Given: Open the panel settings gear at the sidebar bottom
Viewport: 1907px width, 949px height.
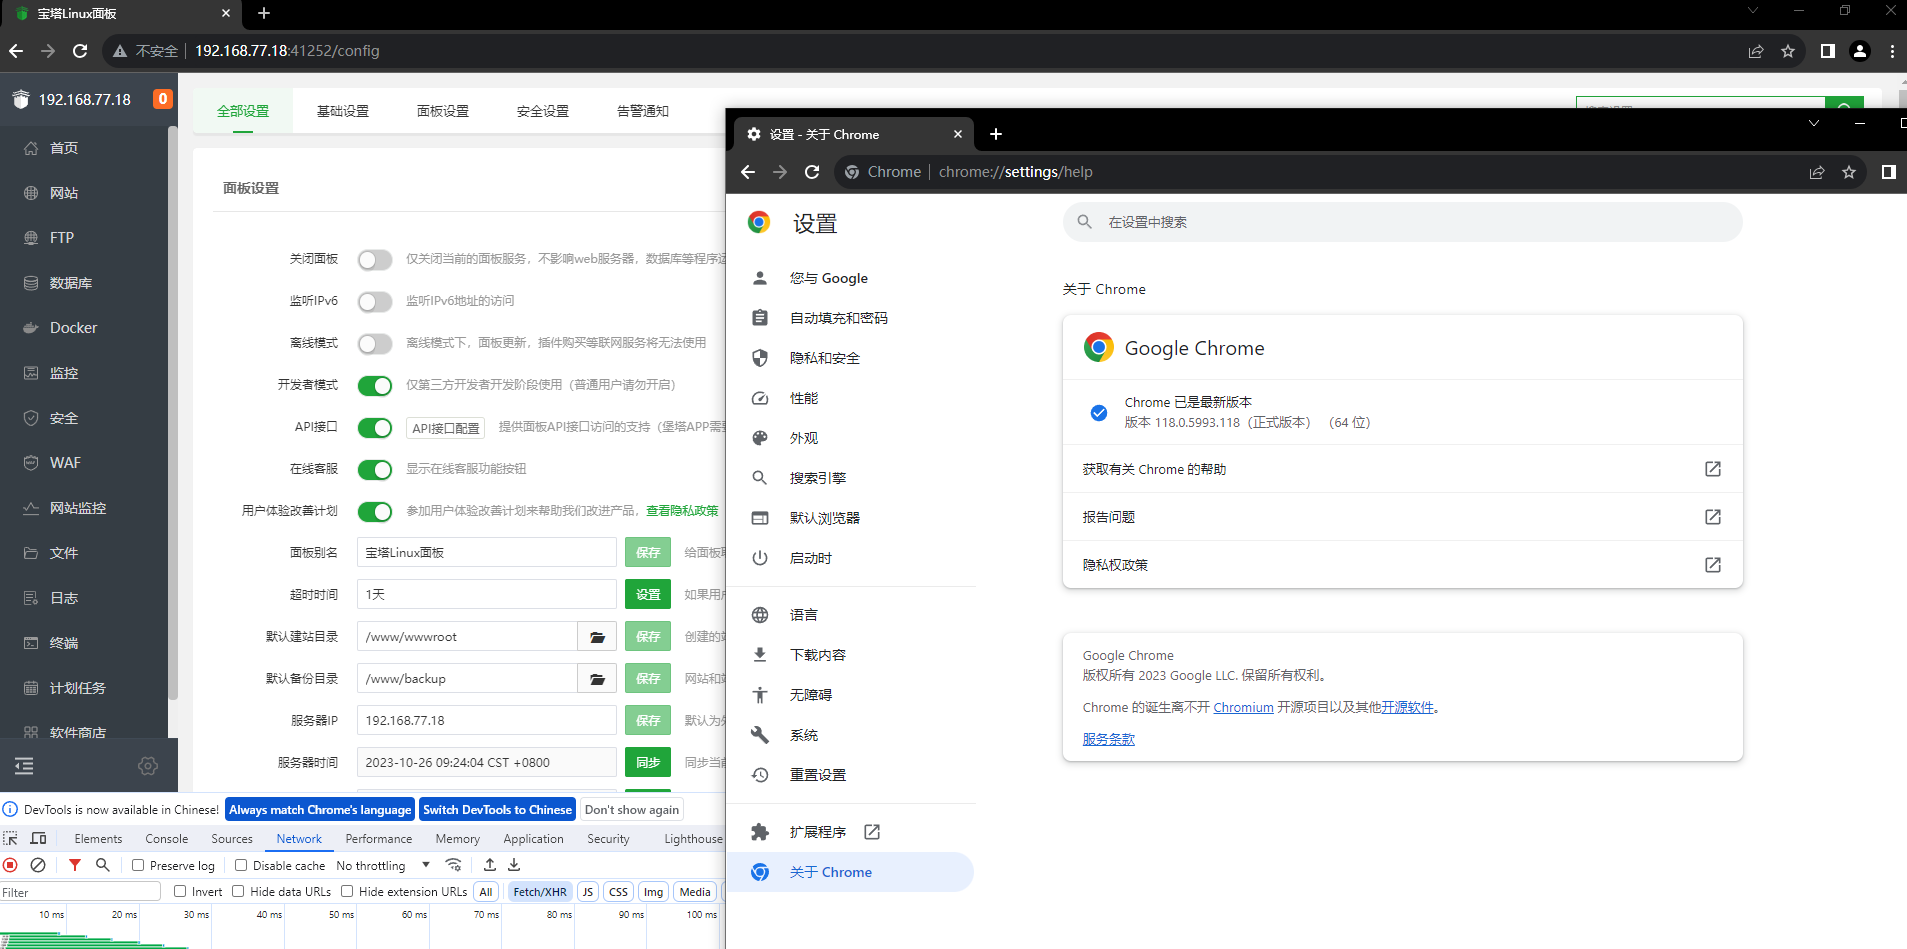Looking at the screenshot, I should coord(148,766).
